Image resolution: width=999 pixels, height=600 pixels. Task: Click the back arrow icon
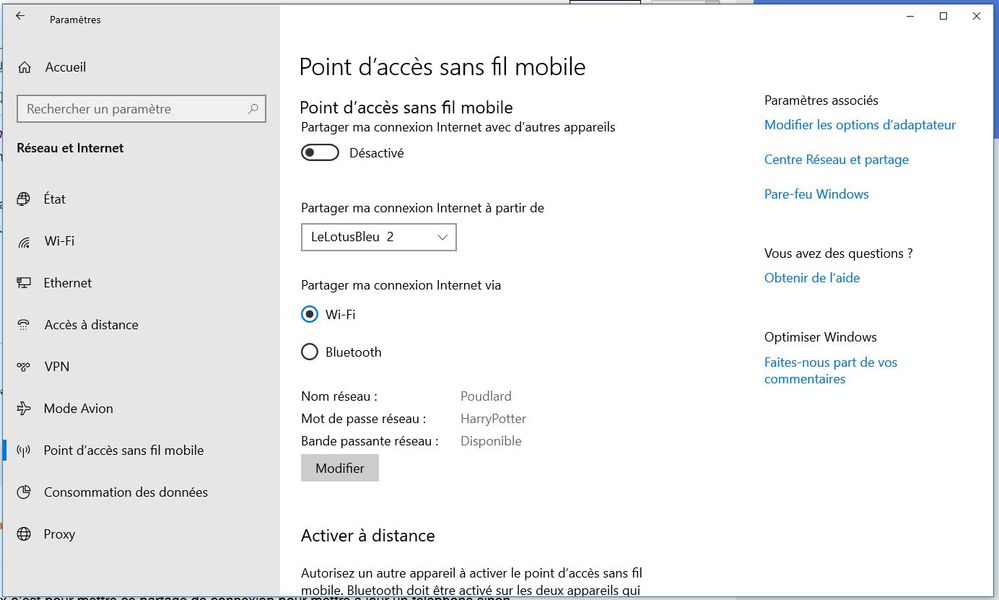(x=20, y=17)
